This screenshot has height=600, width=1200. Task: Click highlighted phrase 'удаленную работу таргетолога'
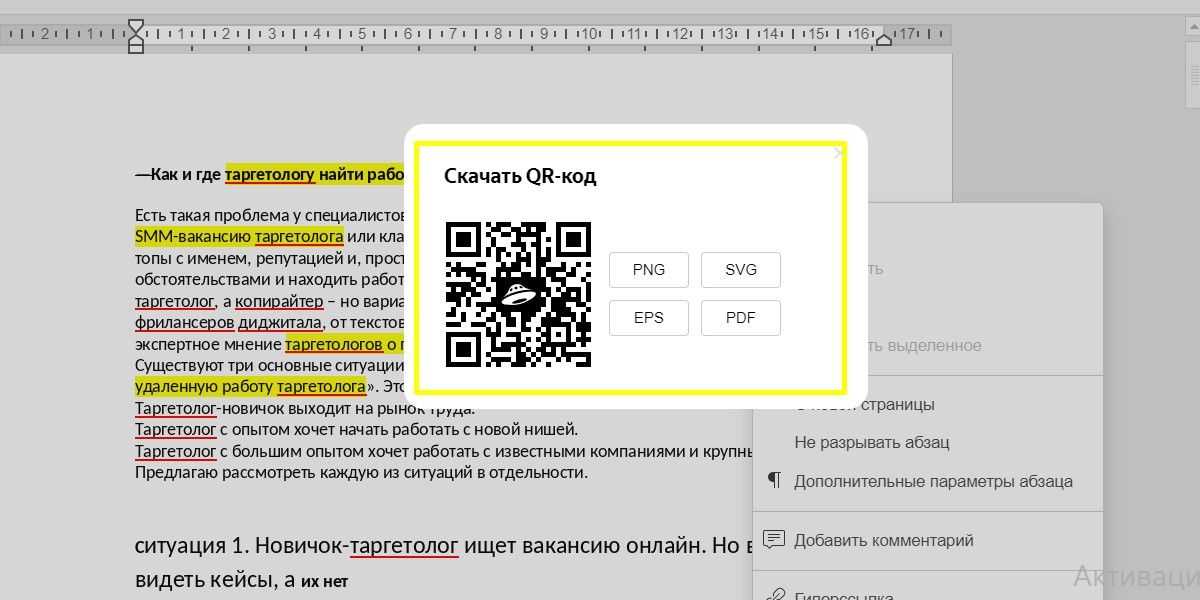[x=250, y=386]
